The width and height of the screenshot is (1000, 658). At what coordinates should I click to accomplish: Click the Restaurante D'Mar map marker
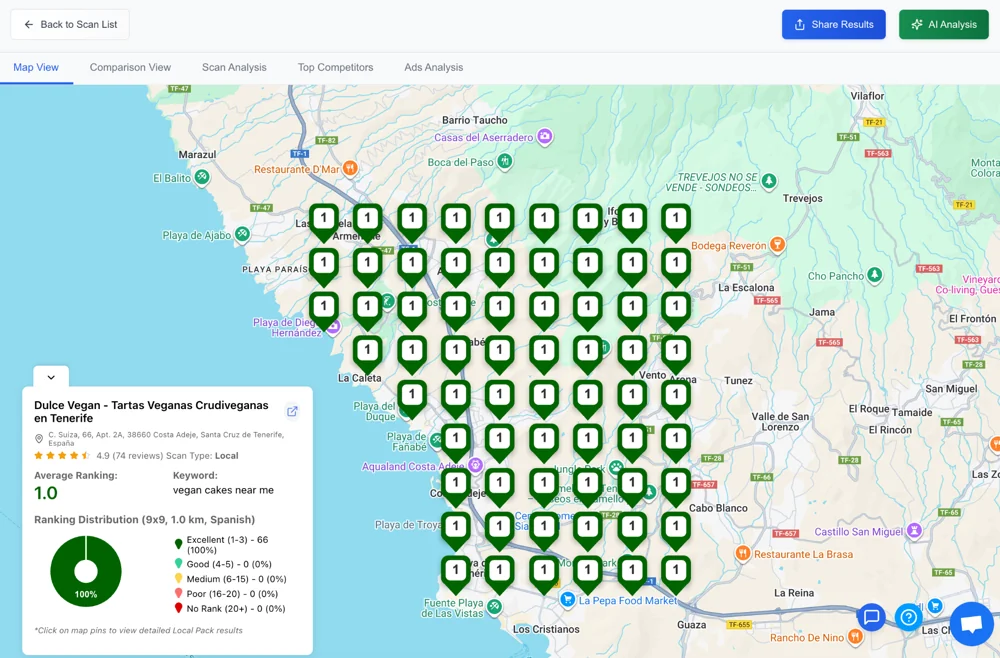point(350,168)
